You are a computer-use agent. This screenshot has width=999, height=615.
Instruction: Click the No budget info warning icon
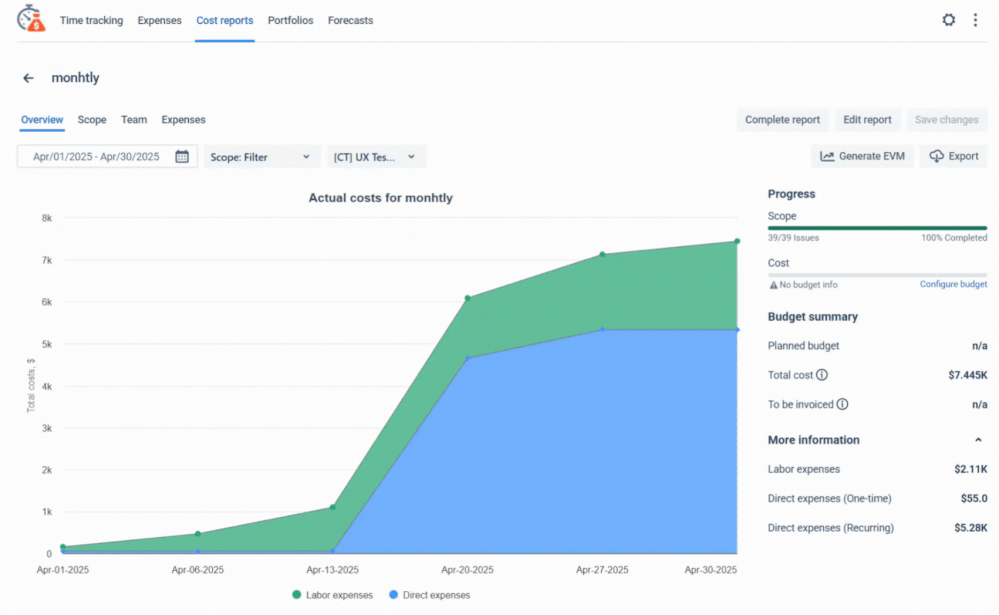click(773, 285)
